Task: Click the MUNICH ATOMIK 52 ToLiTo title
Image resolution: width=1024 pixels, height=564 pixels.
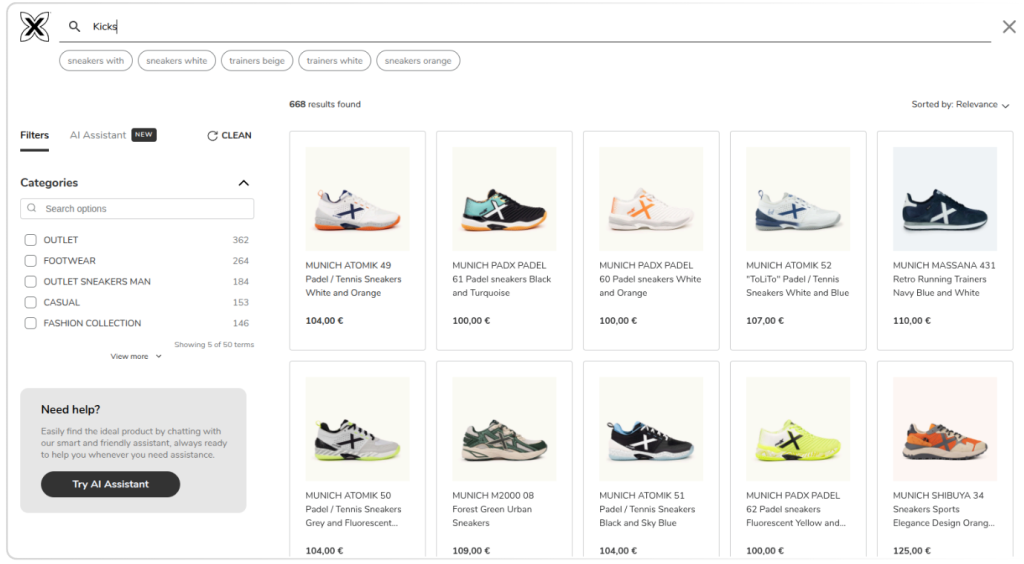Action: coord(797,279)
